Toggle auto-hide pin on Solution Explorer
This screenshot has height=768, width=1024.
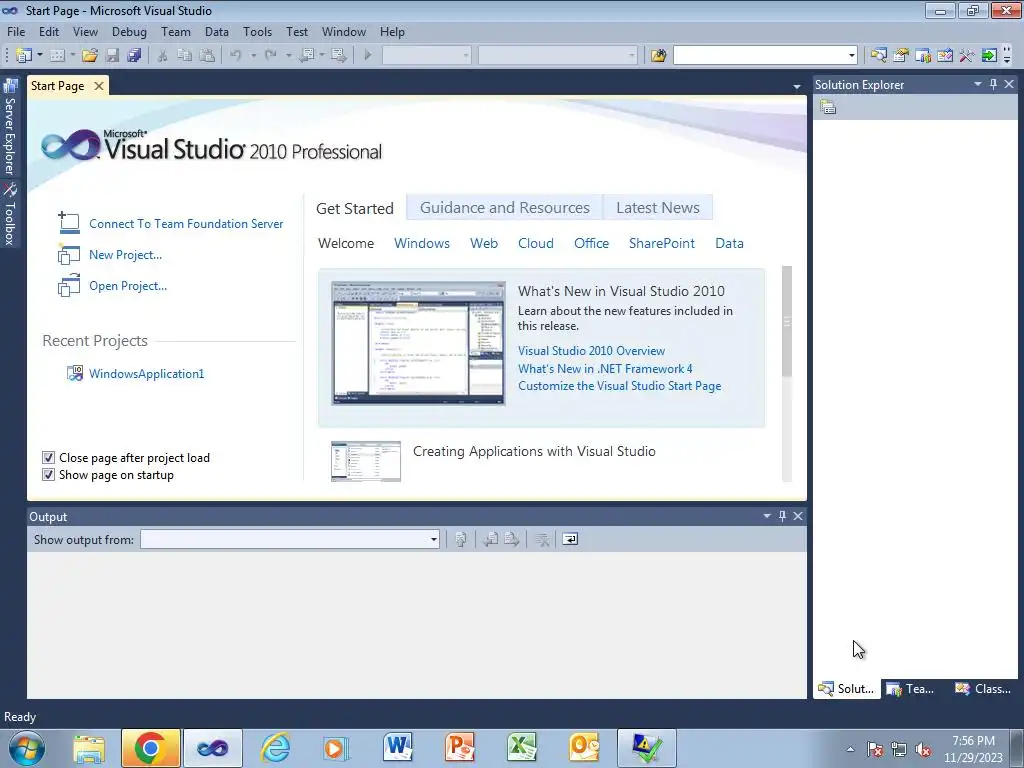click(x=993, y=84)
